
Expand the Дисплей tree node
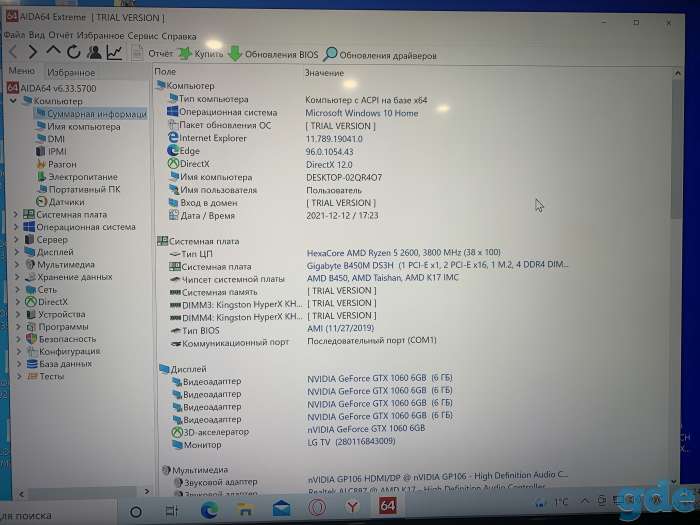coord(17,252)
